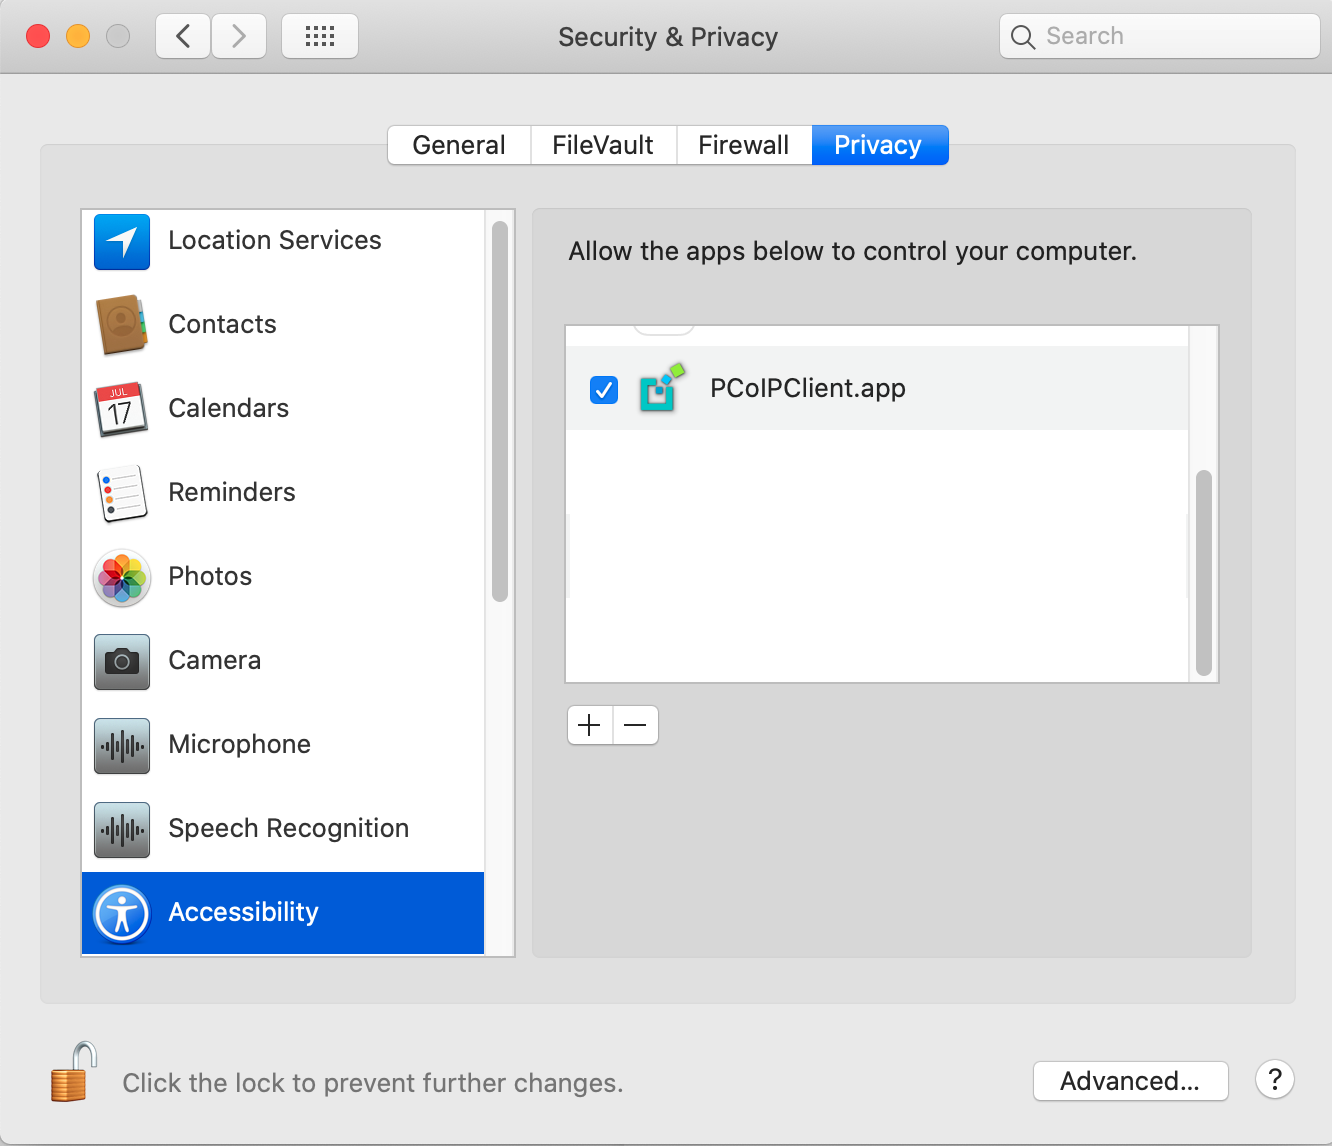Click the Speech Recognition waveform icon

coord(122,829)
